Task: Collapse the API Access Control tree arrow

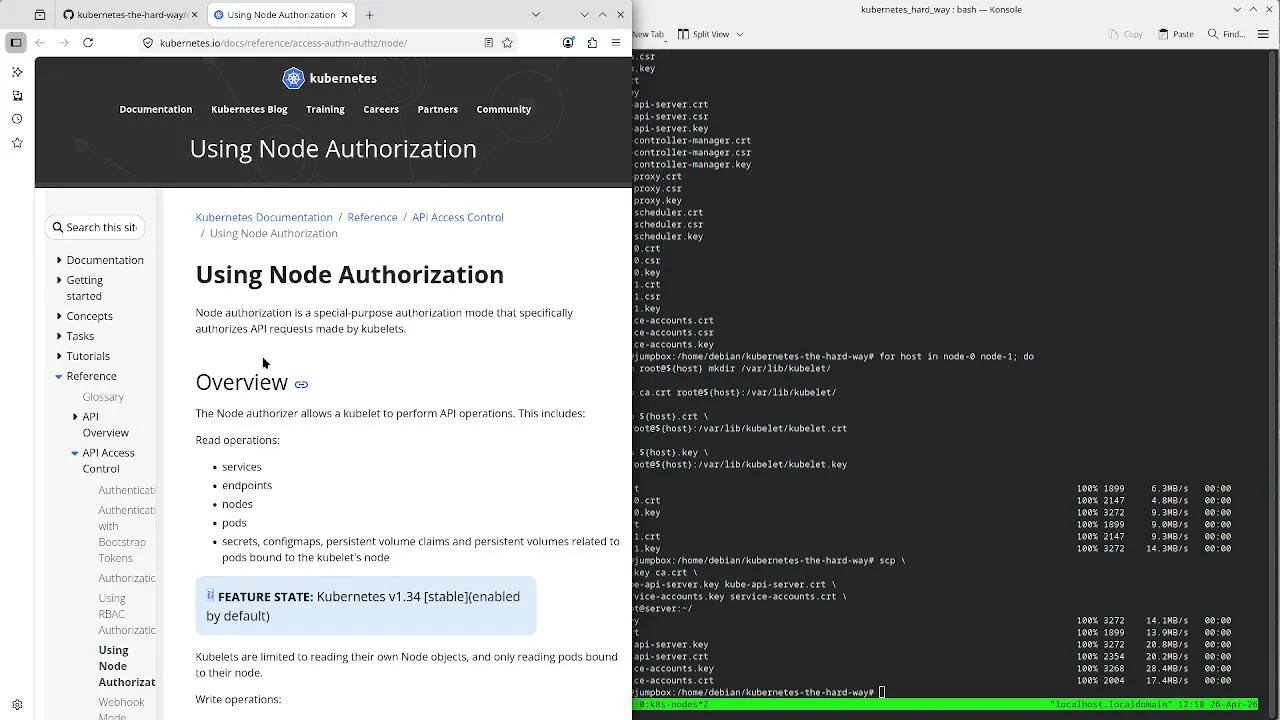Action: (x=75, y=453)
